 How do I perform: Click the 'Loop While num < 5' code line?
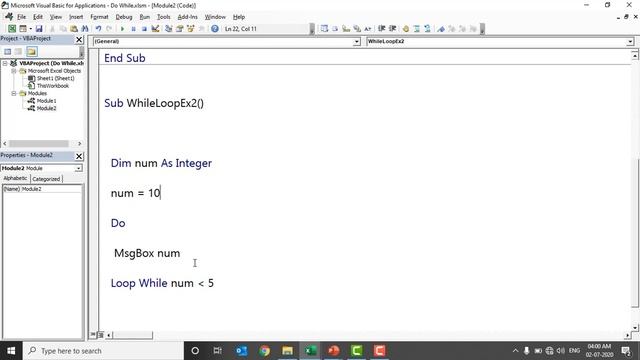tap(162, 283)
